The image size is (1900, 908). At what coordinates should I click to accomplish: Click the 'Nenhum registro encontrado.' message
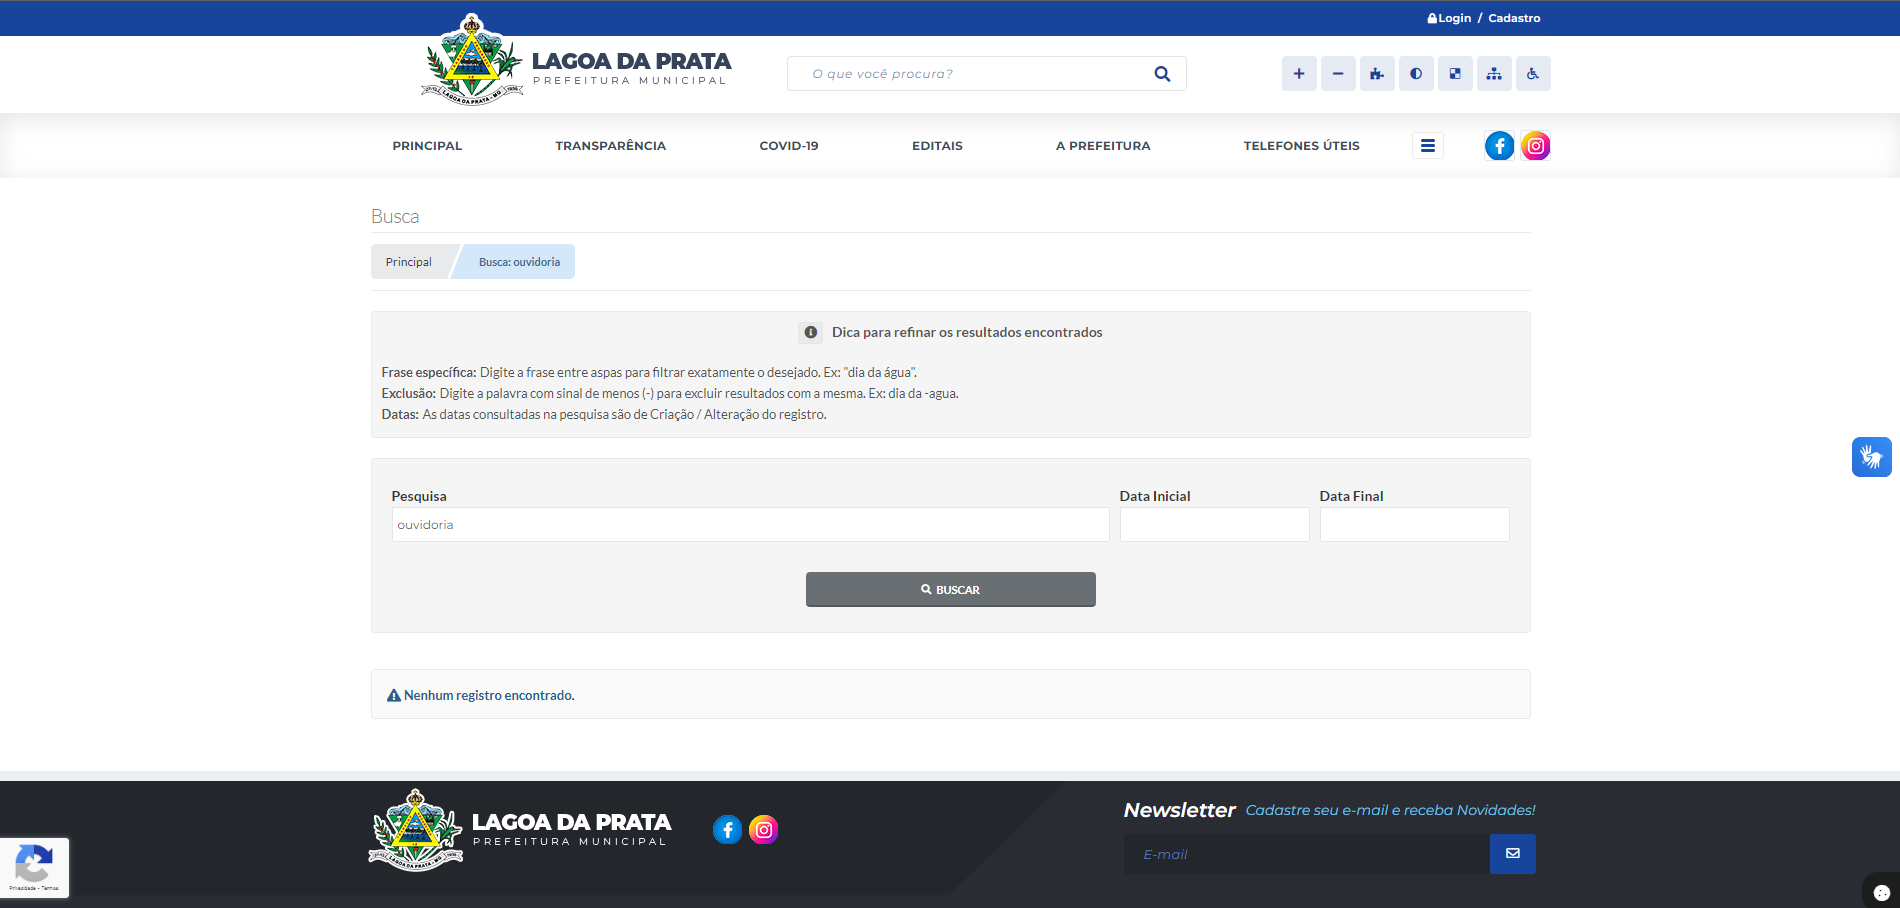pyautogui.click(x=489, y=695)
